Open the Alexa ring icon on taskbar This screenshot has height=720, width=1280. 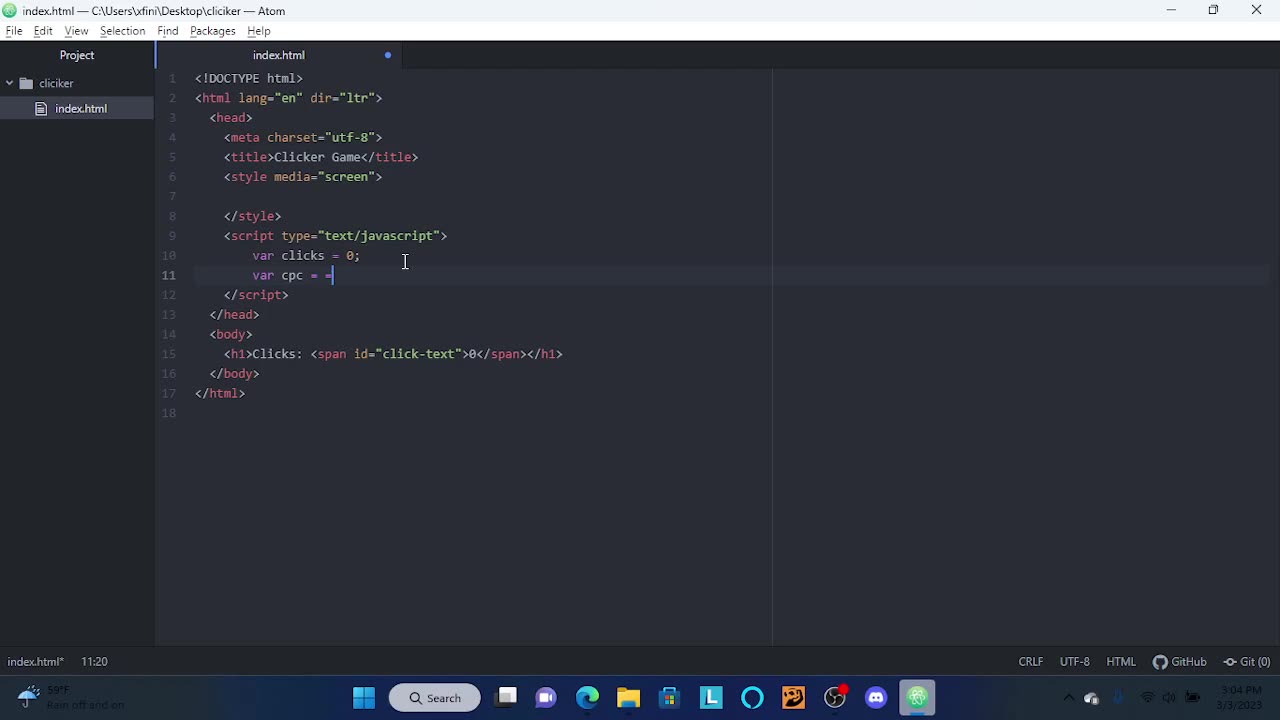pos(752,698)
